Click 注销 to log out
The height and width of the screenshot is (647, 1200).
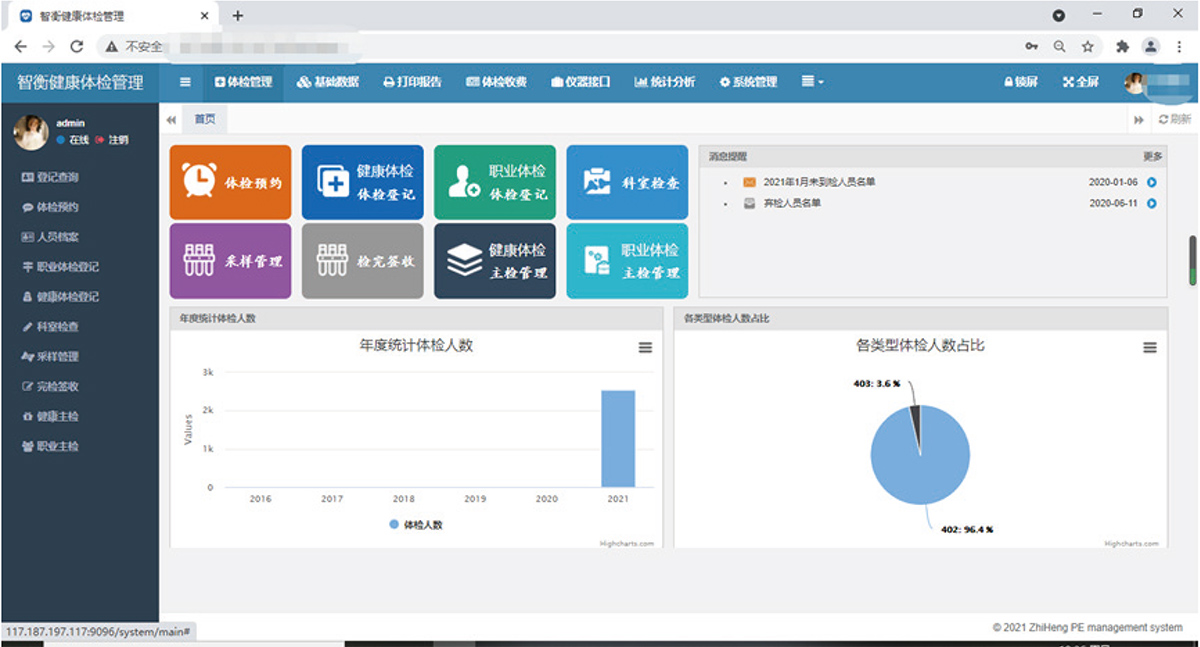click(x=118, y=140)
